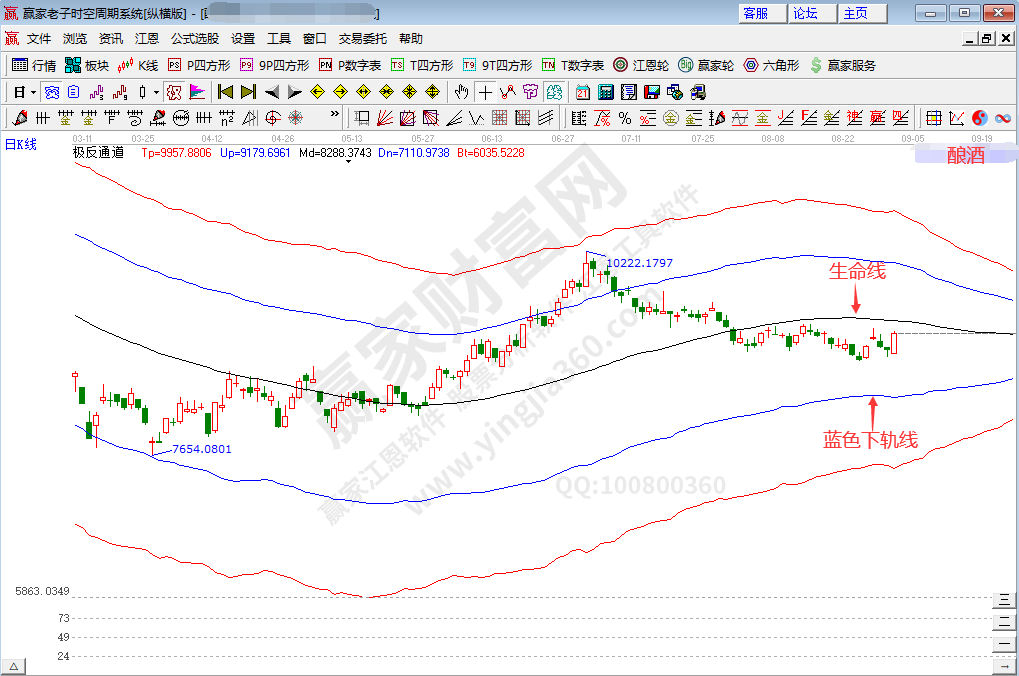The image size is (1019, 676).
Task: Open the 江恩 menu
Action: [147, 39]
